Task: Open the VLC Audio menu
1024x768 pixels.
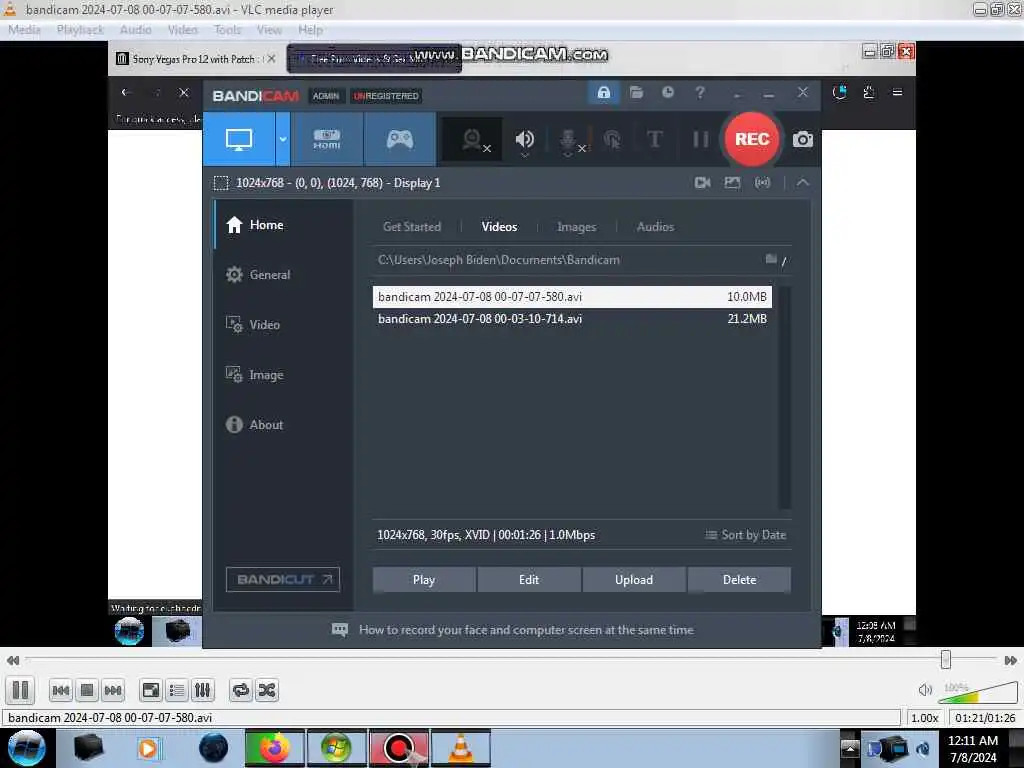Action: coord(135,30)
